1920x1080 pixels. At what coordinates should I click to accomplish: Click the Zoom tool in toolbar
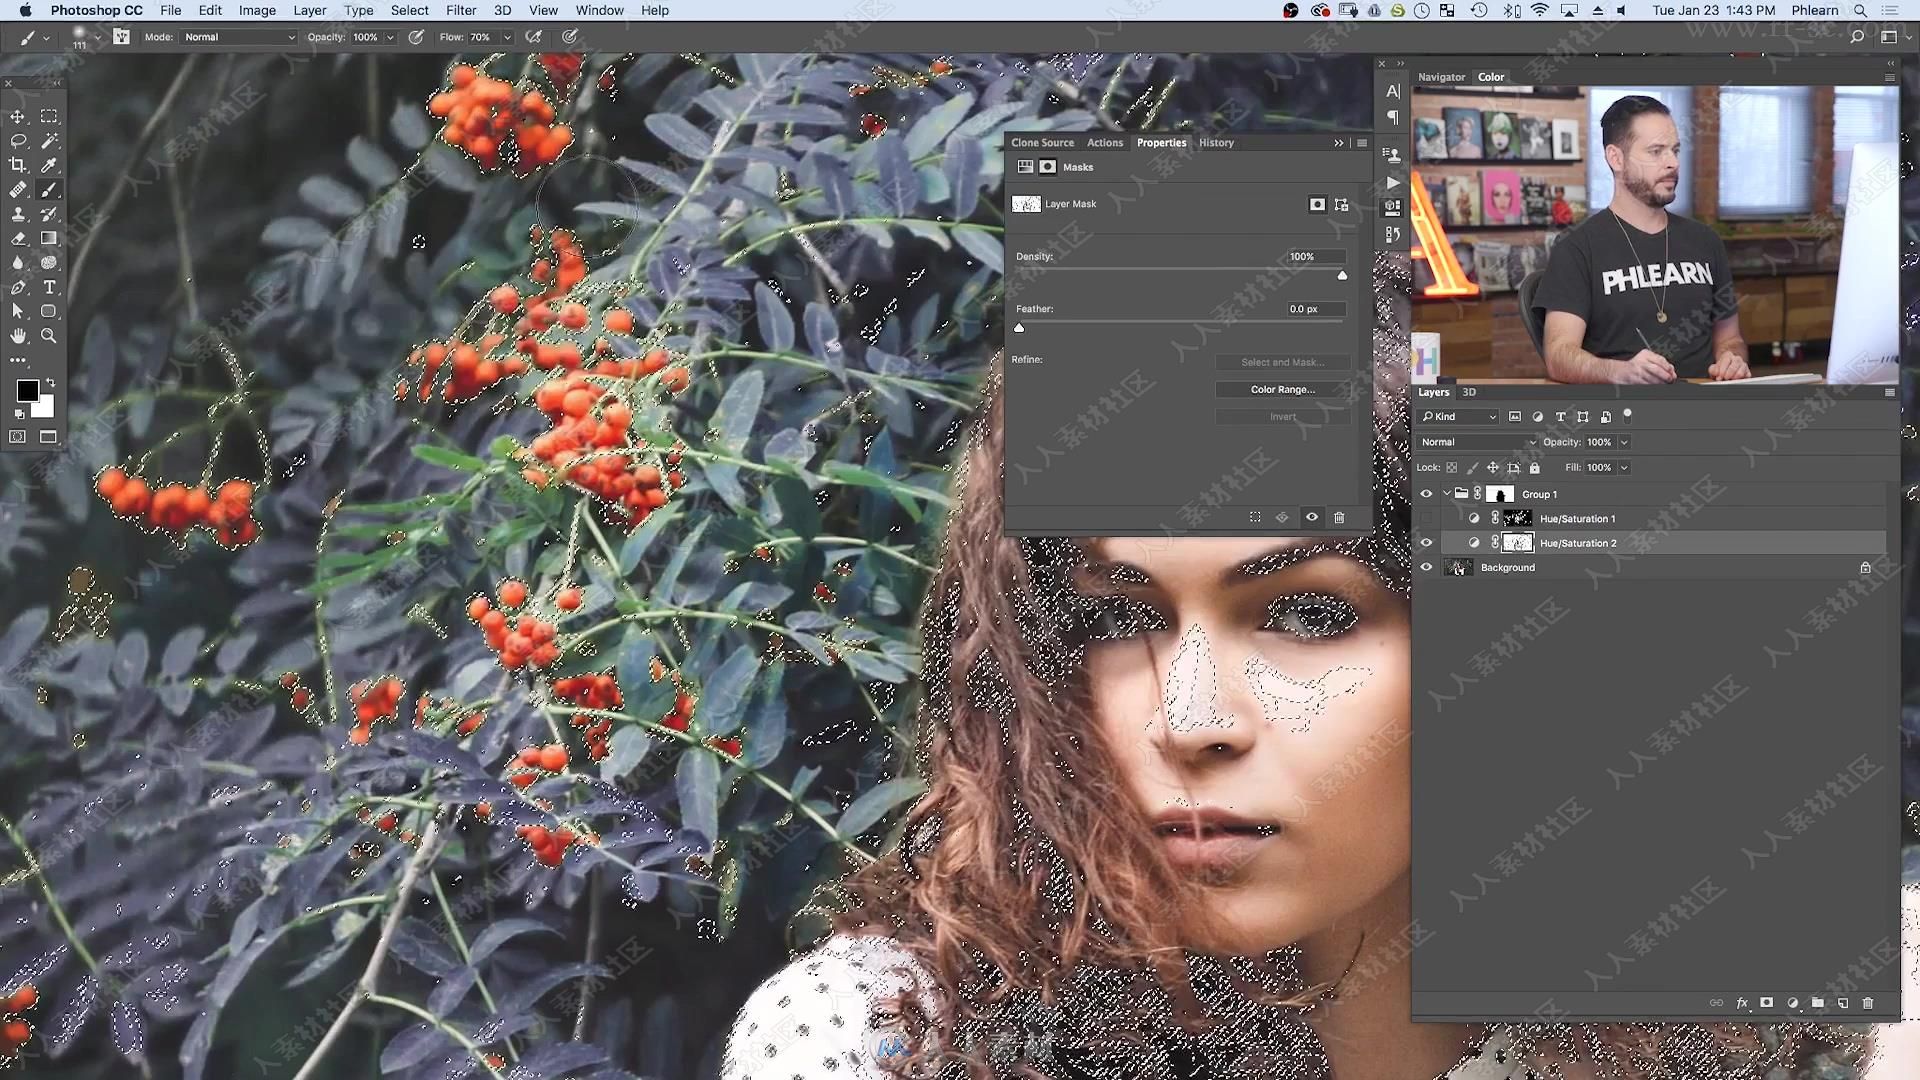49,335
